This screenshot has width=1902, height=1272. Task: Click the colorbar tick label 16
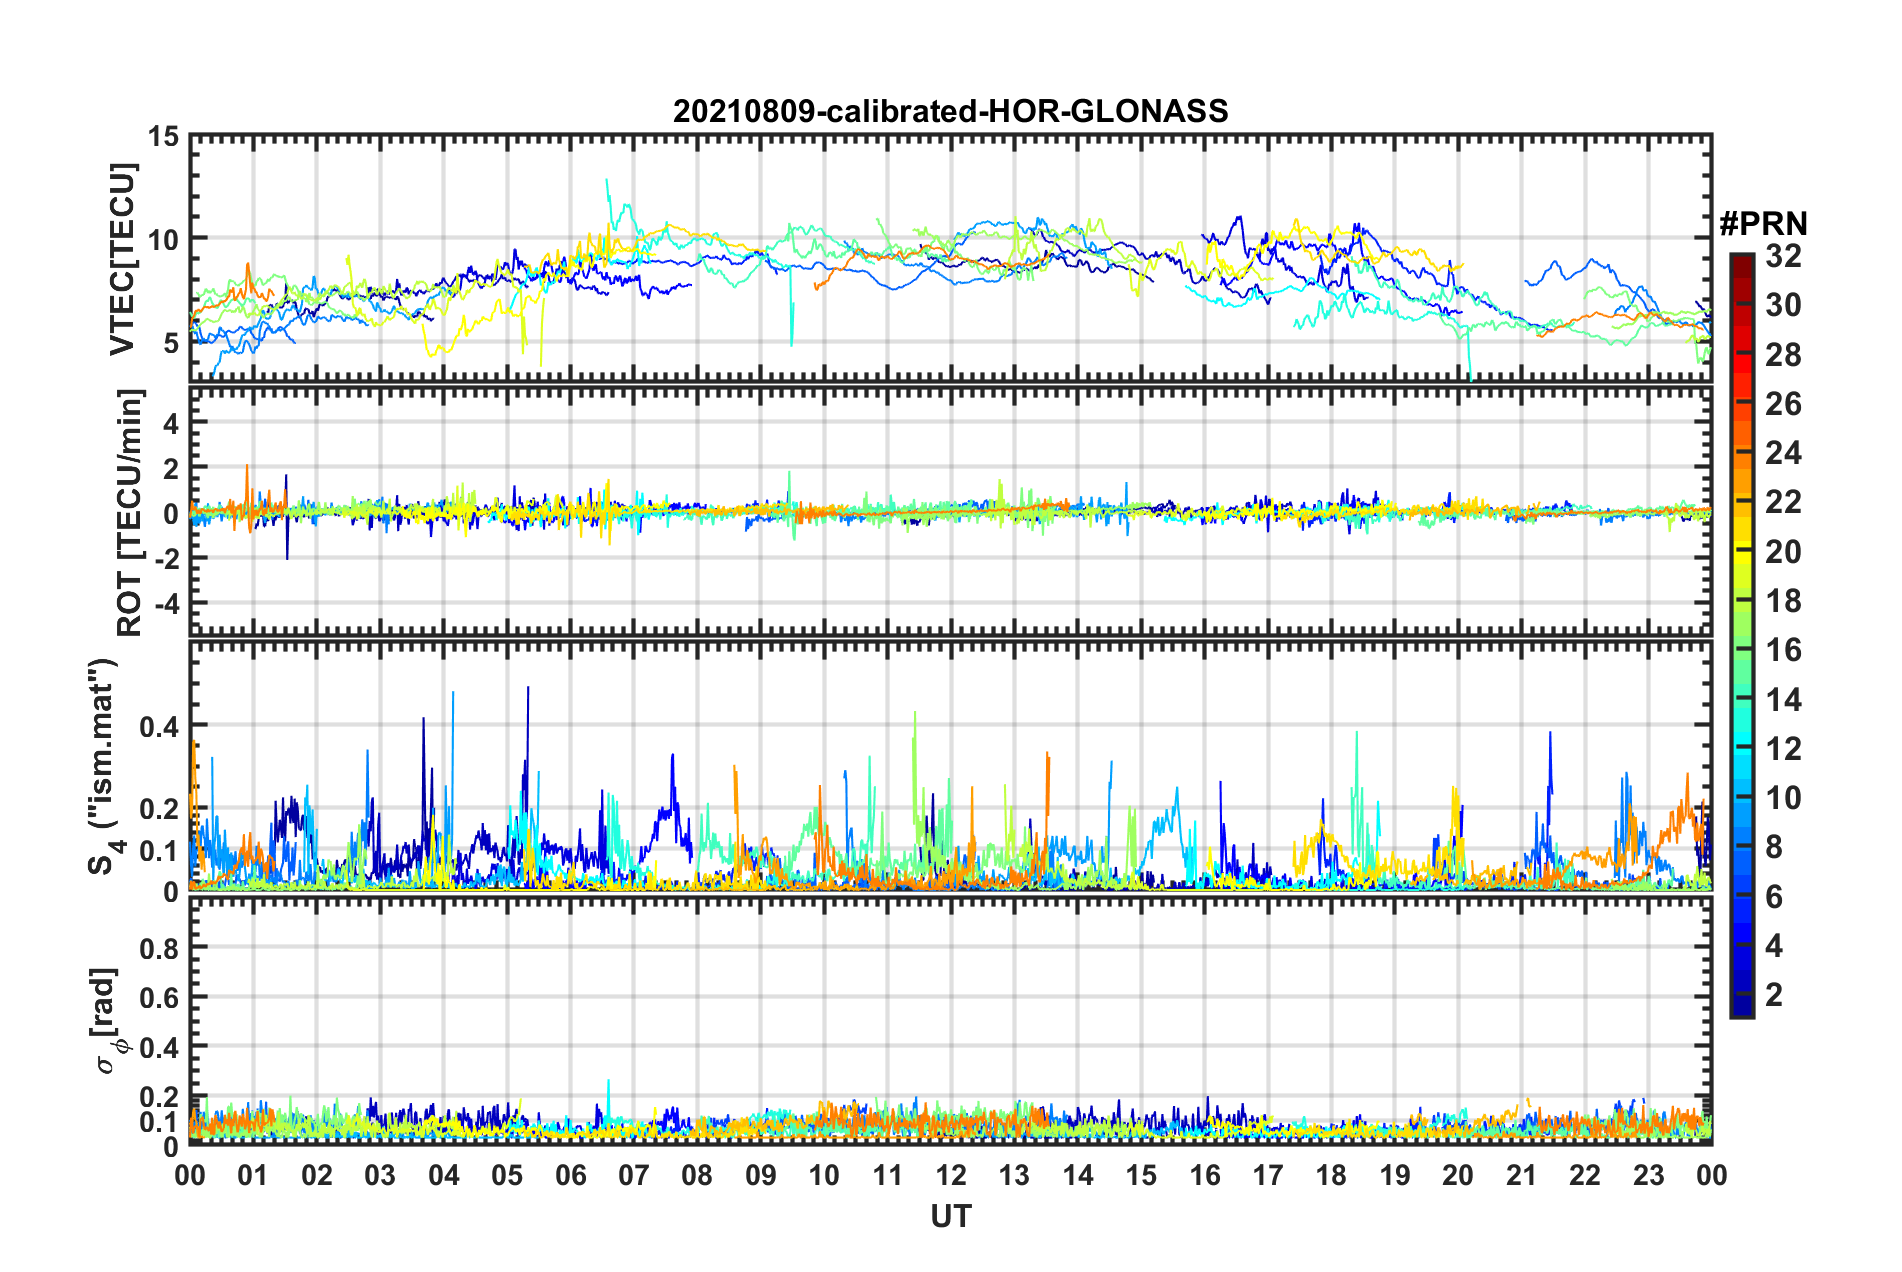pyautogui.click(x=1783, y=650)
